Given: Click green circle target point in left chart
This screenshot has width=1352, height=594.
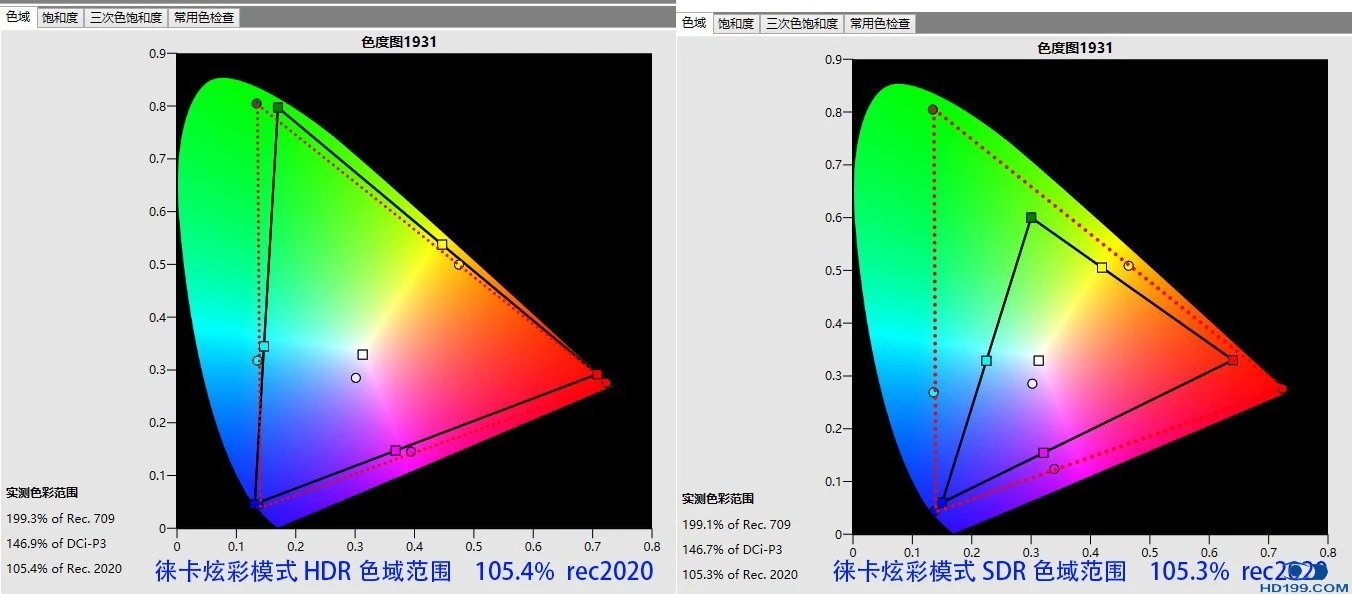Looking at the screenshot, I should 256,103.
